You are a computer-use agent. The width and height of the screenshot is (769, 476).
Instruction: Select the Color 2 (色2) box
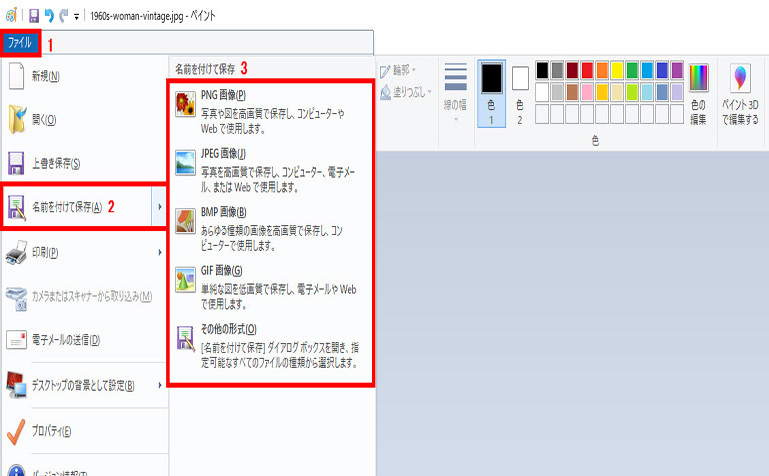click(520, 90)
